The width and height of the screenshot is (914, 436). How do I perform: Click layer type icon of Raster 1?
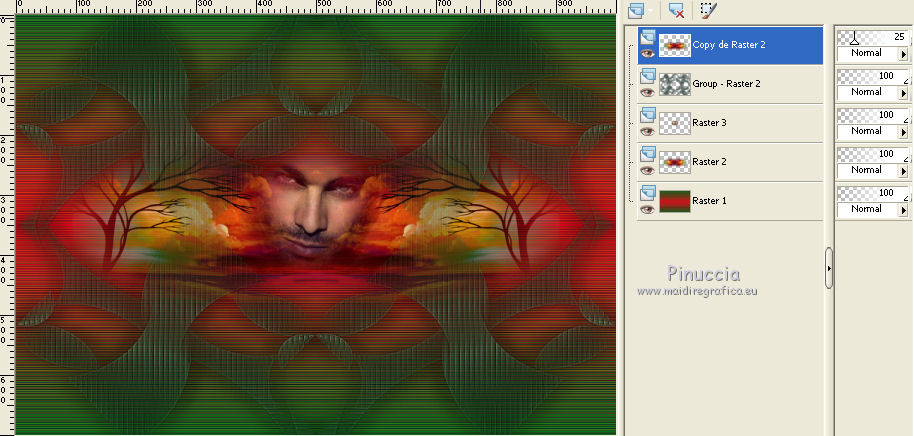click(x=647, y=193)
